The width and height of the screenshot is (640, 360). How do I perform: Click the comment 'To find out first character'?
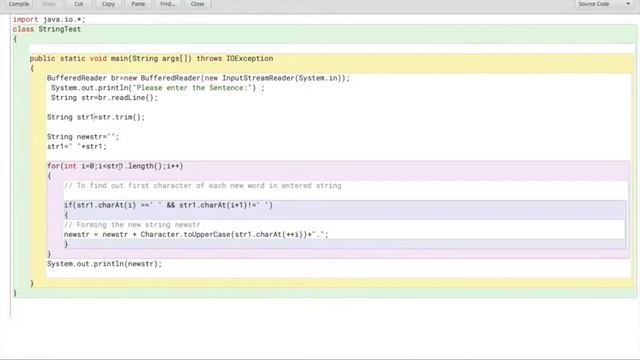pyautogui.click(x=203, y=186)
